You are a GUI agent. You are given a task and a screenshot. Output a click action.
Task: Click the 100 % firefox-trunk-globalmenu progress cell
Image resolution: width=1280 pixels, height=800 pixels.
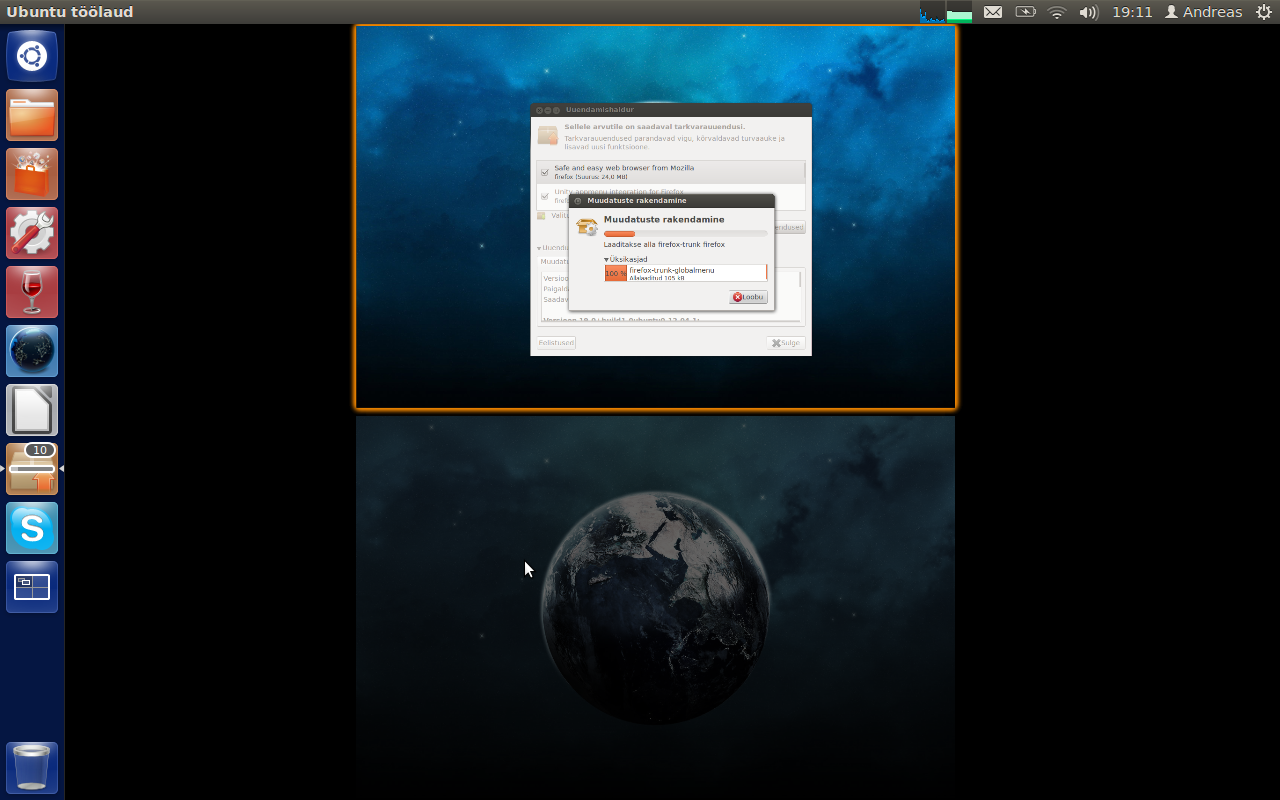coord(616,273)
